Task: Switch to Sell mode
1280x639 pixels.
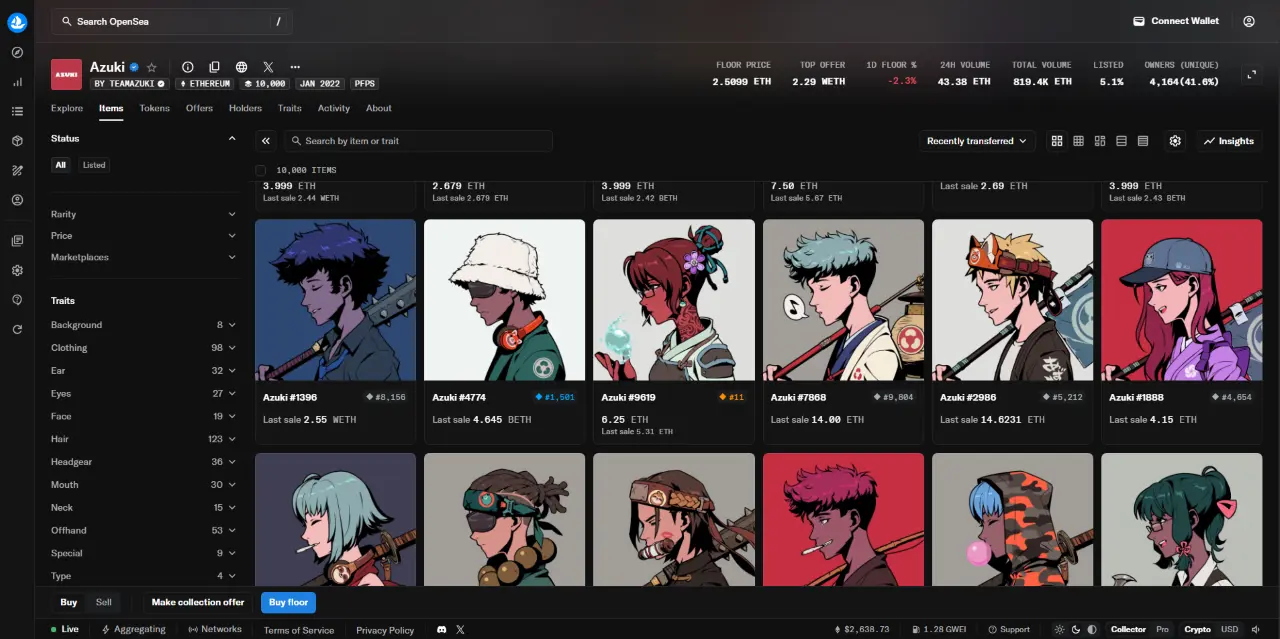Action: click(x=104, y=602)
